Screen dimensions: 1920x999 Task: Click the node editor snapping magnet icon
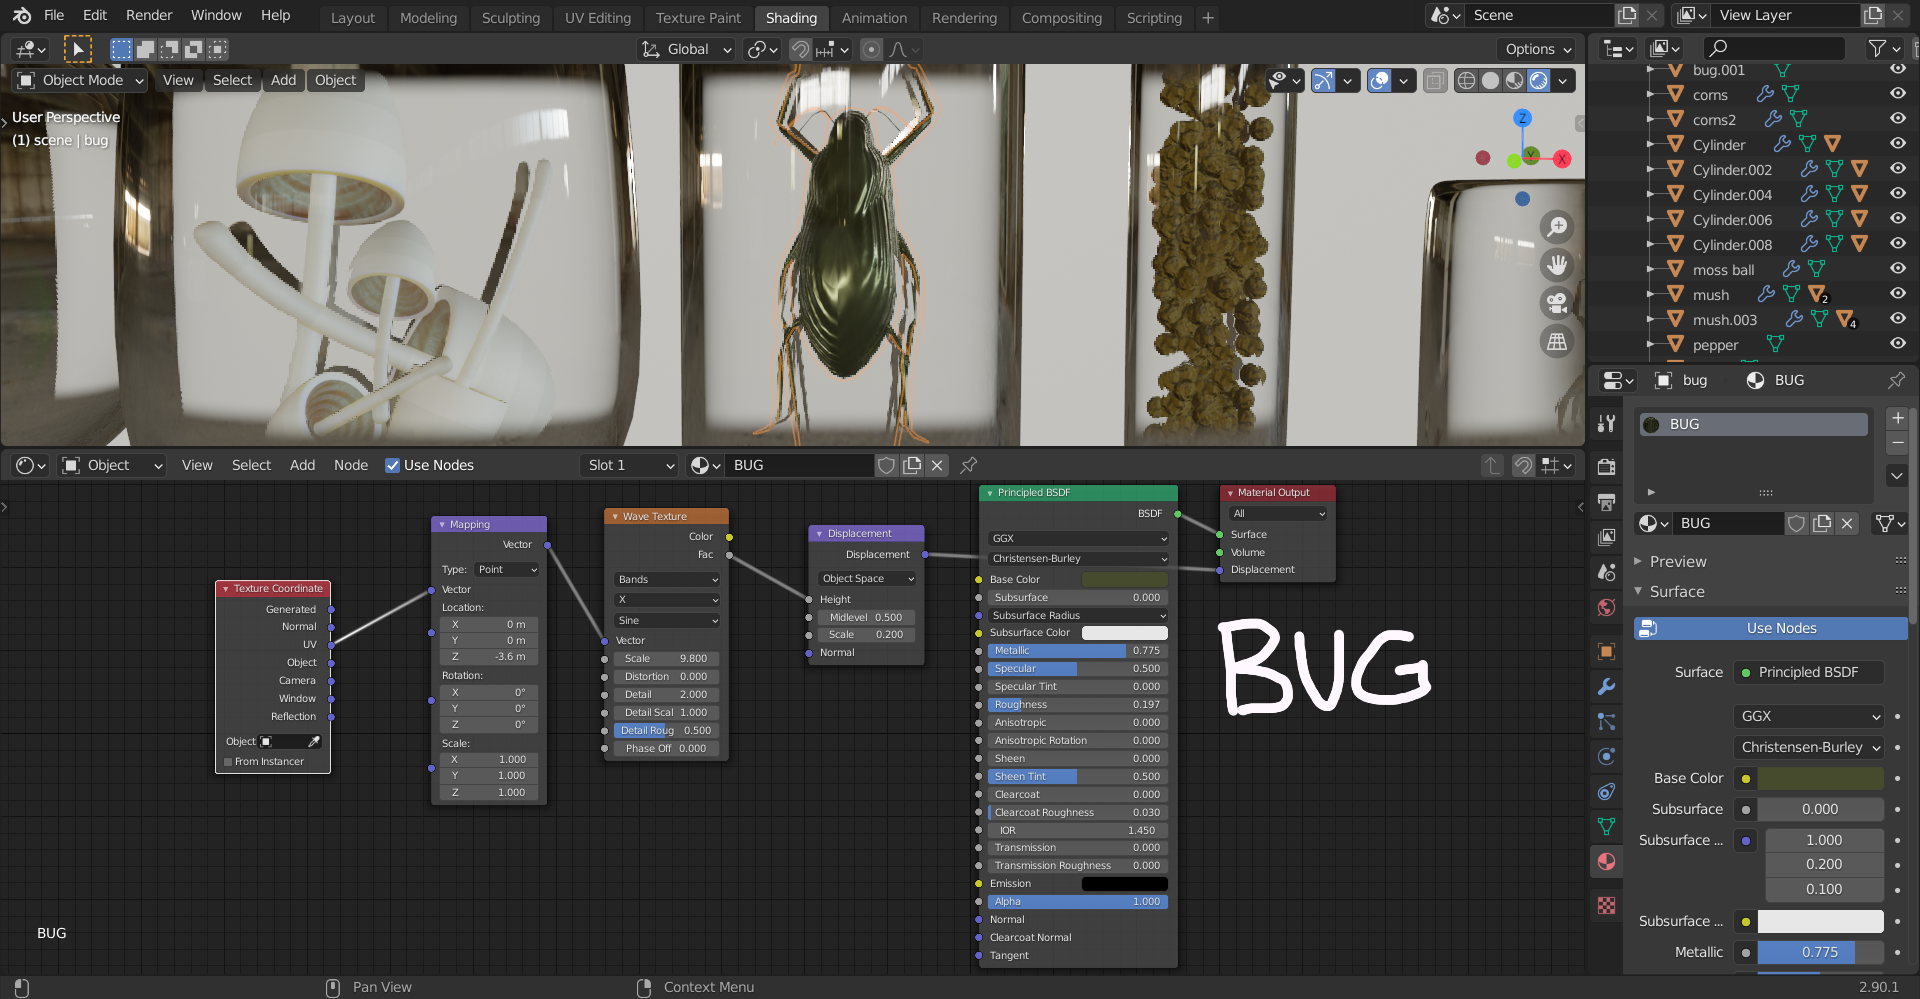click(1523, 465)
